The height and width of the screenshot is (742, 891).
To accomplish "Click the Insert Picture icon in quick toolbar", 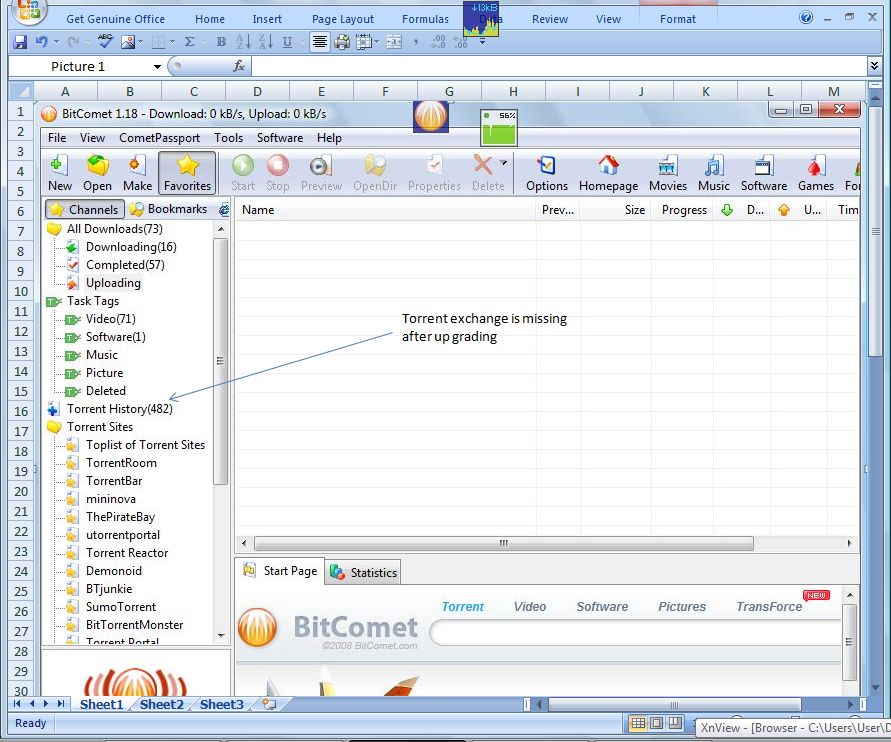I will click(128, 41).
